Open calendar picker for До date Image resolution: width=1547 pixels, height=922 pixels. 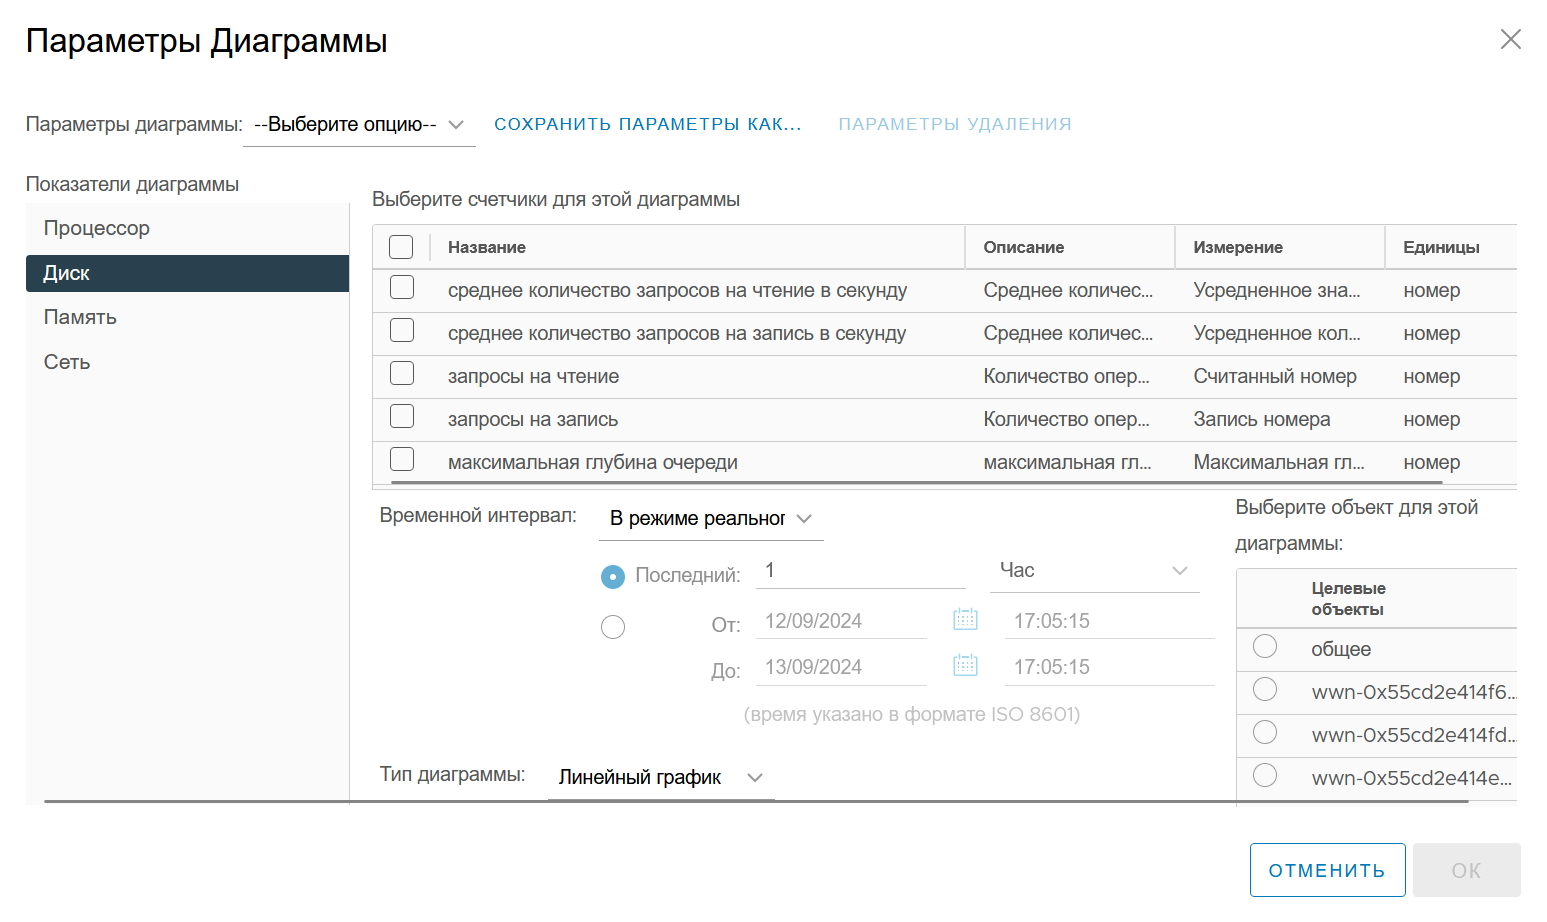tap(965, 666)
